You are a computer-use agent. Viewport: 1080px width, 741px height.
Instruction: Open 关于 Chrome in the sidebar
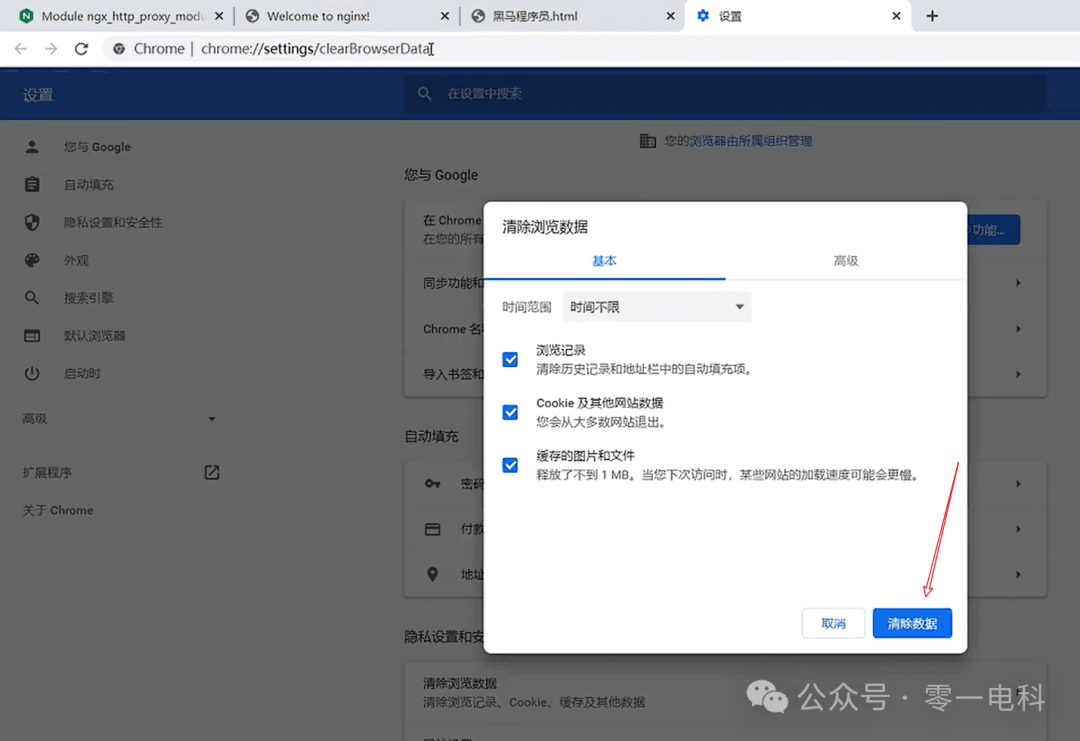[x=58, y=510]
